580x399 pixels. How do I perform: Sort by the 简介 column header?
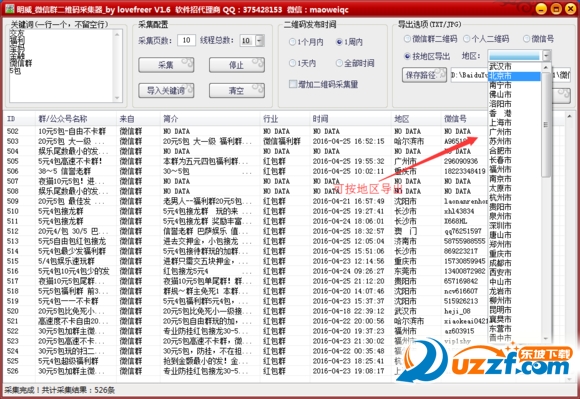click(210, 119)
